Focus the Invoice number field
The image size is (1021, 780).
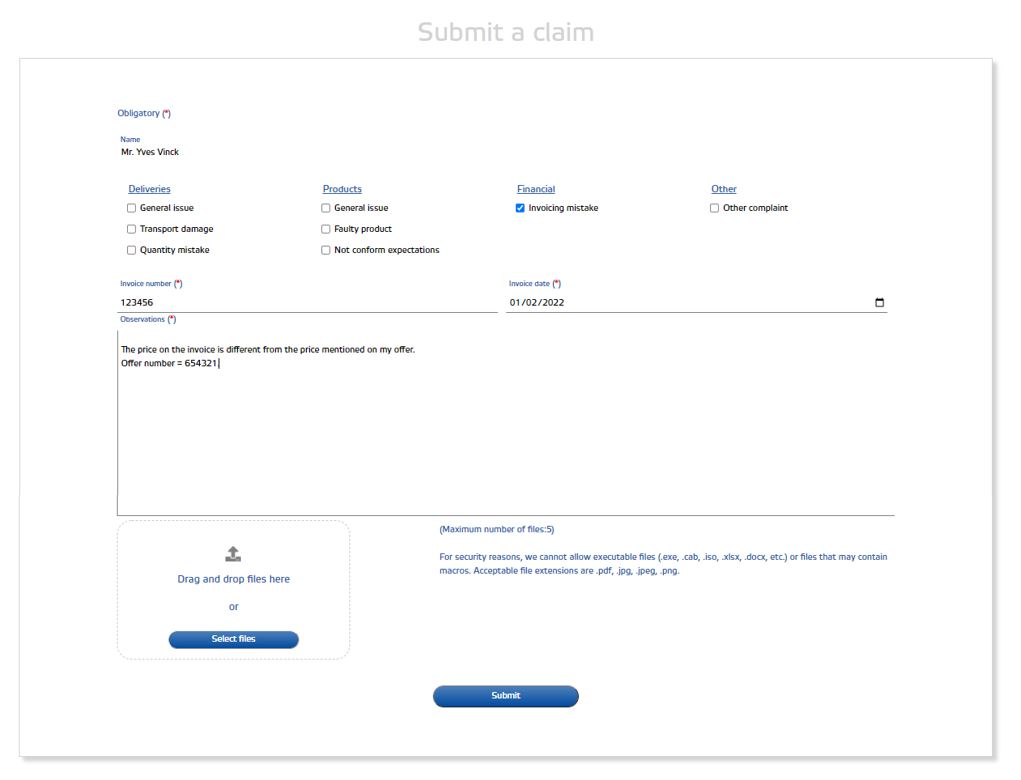[x=307, y=302]
